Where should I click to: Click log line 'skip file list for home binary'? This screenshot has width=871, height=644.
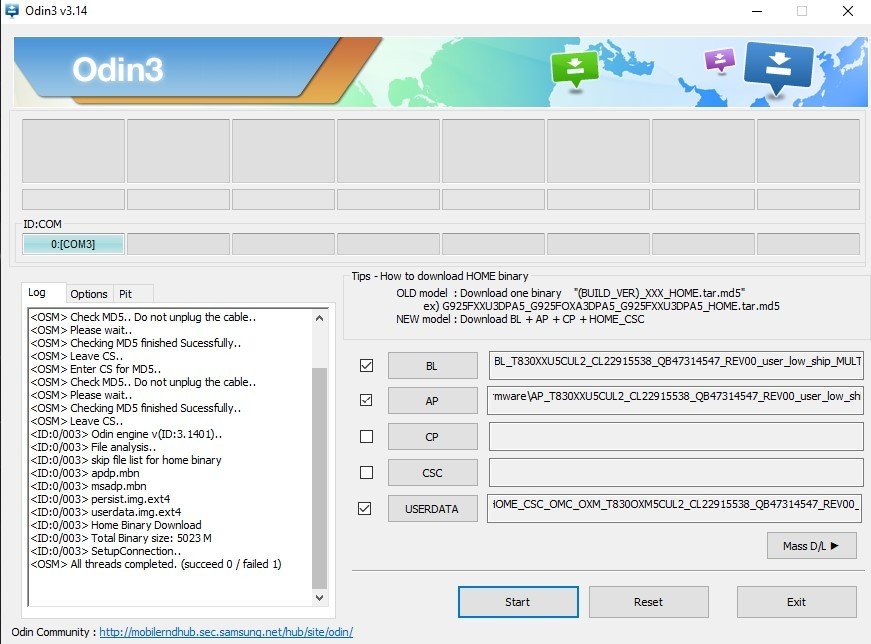126,460
